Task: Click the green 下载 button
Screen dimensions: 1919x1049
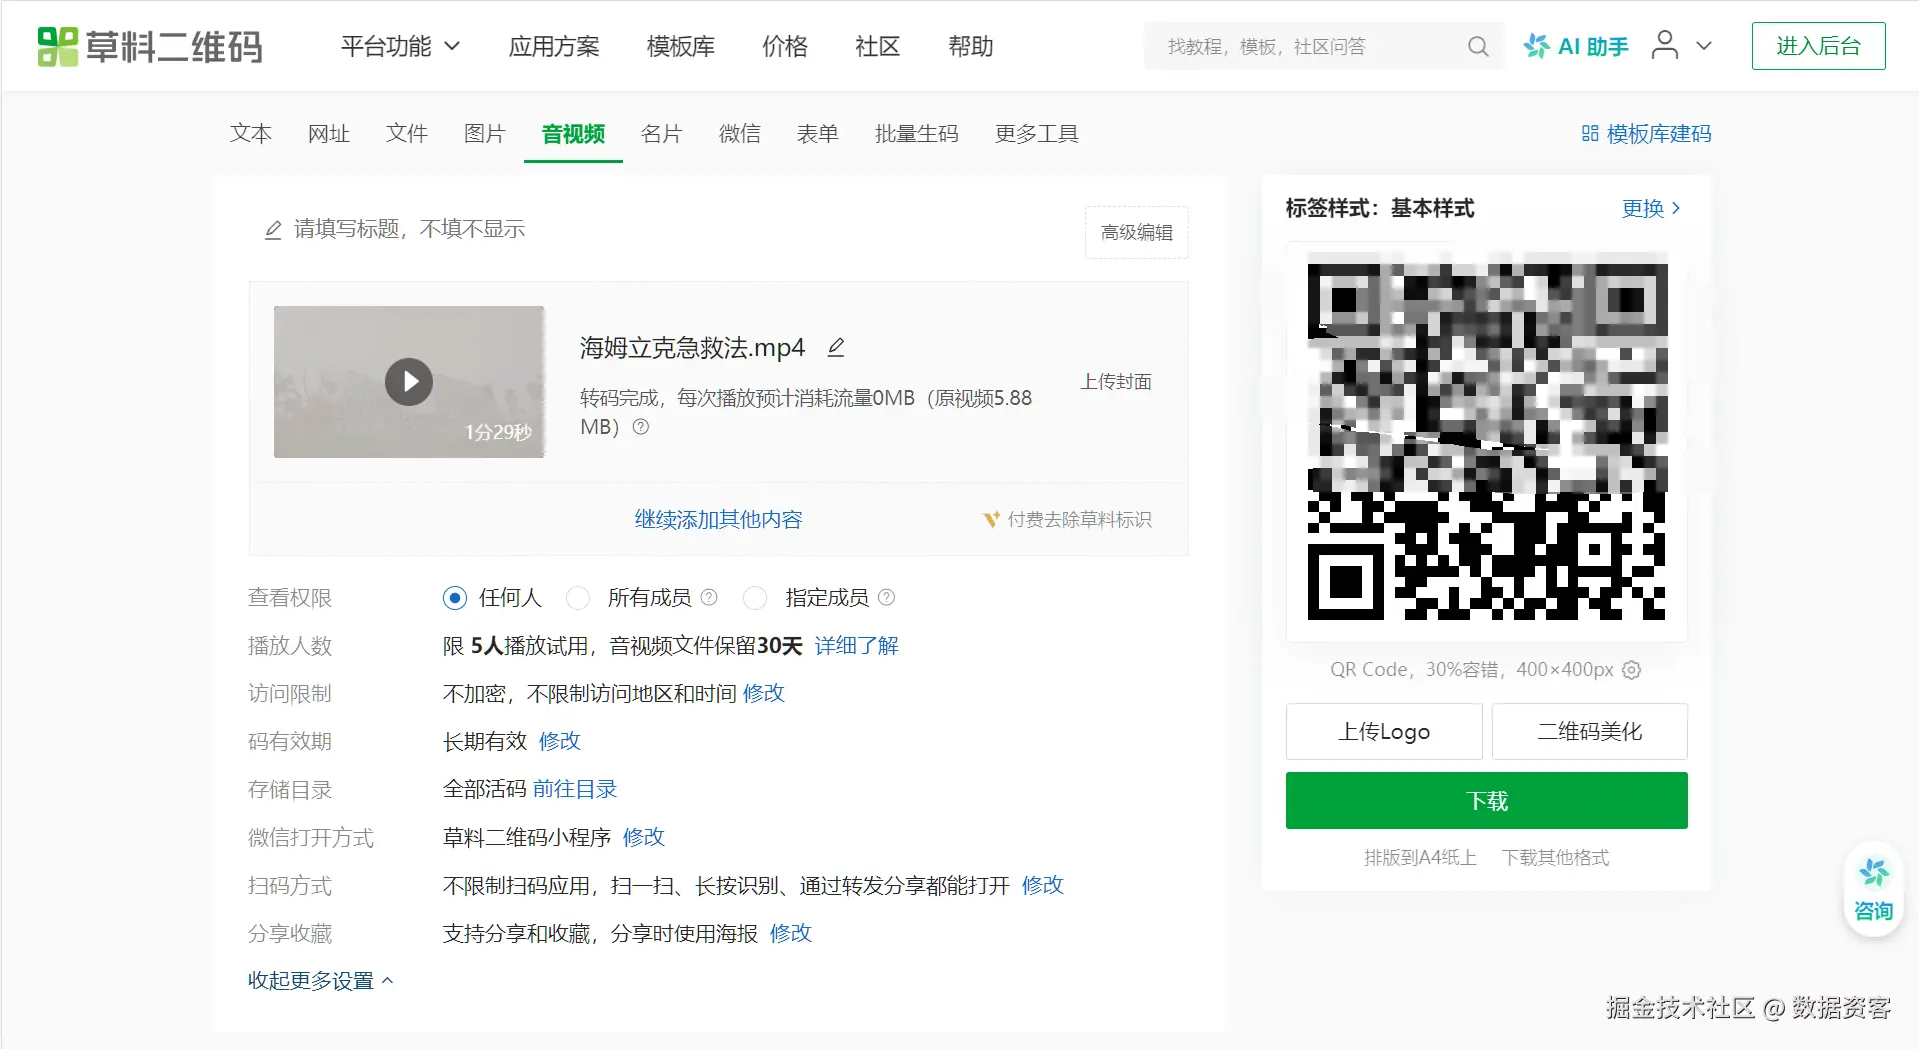Action: (1487, 800)
